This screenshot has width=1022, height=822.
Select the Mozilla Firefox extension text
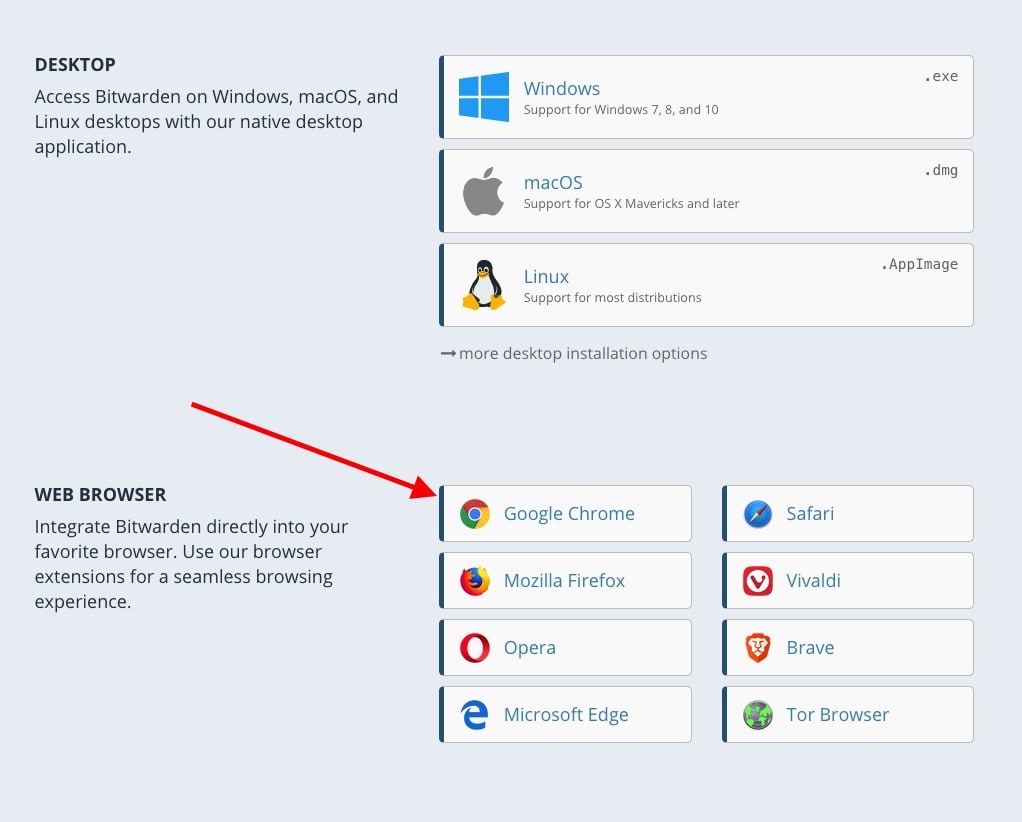(x=564, y=581)
